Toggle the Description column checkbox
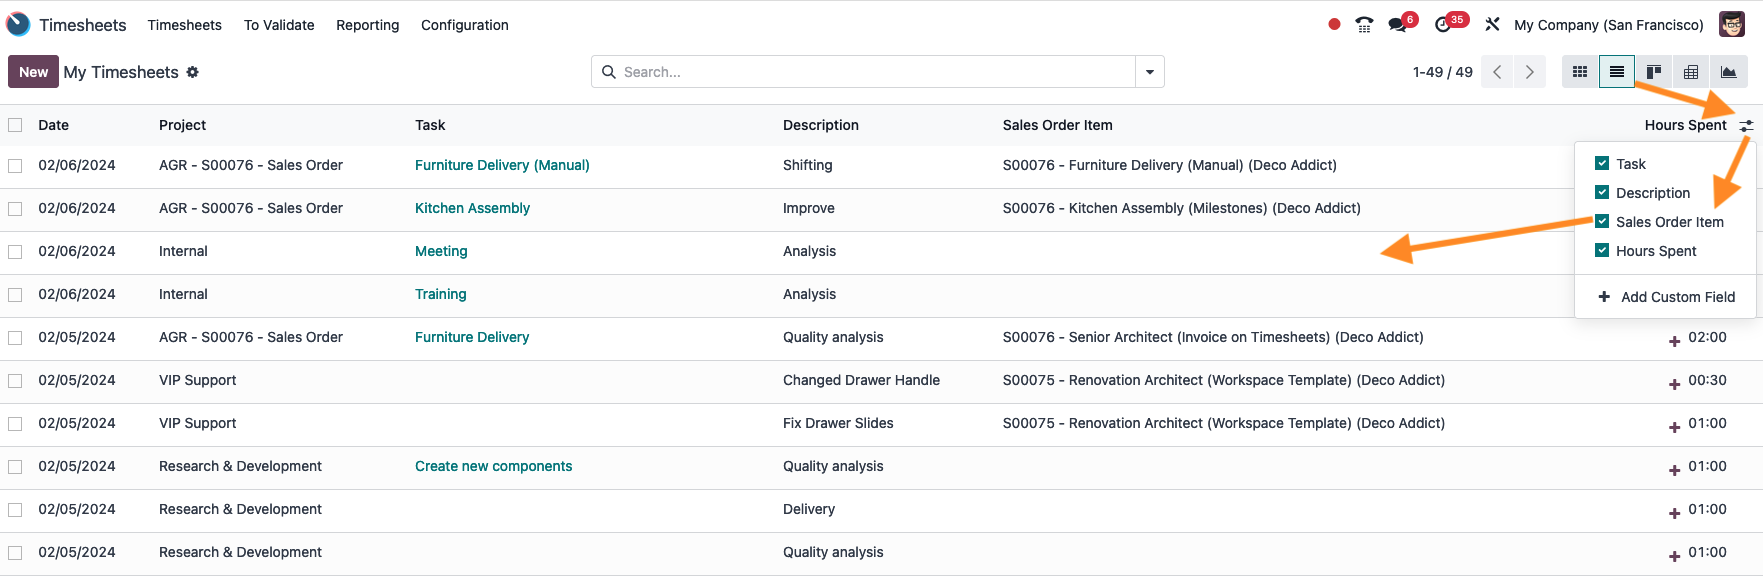The height and width of the screenshot is (580, 1763). 1602,193
